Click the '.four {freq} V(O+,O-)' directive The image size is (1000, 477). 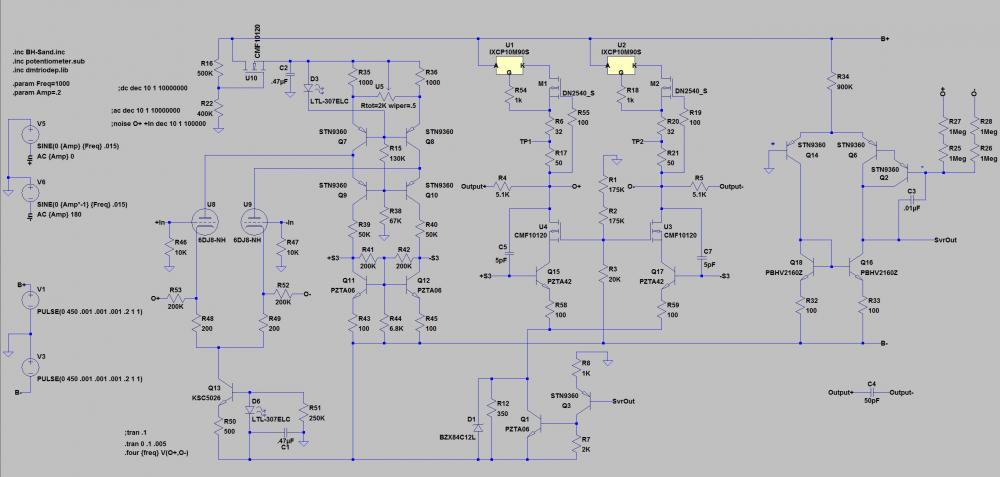[158, 453]
